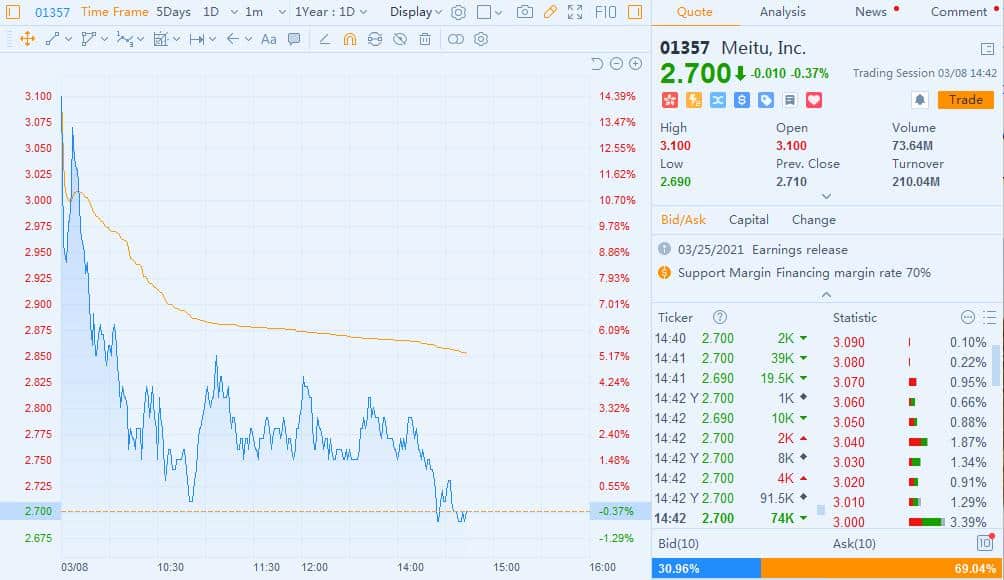Image resolution: width=1004 pixels, height=580 pixels.
Task: Open the help icon beside Ticker
Action: click(x=719, y=317)
